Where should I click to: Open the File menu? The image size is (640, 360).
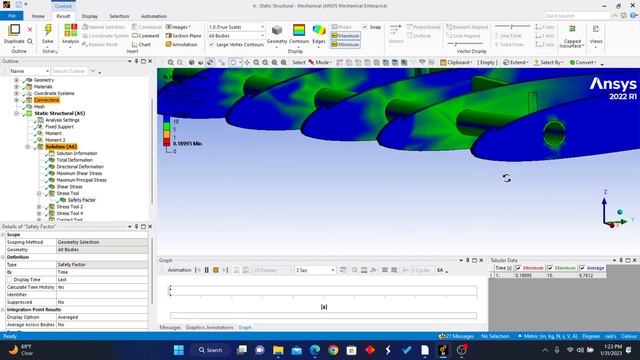coord(12,16)
